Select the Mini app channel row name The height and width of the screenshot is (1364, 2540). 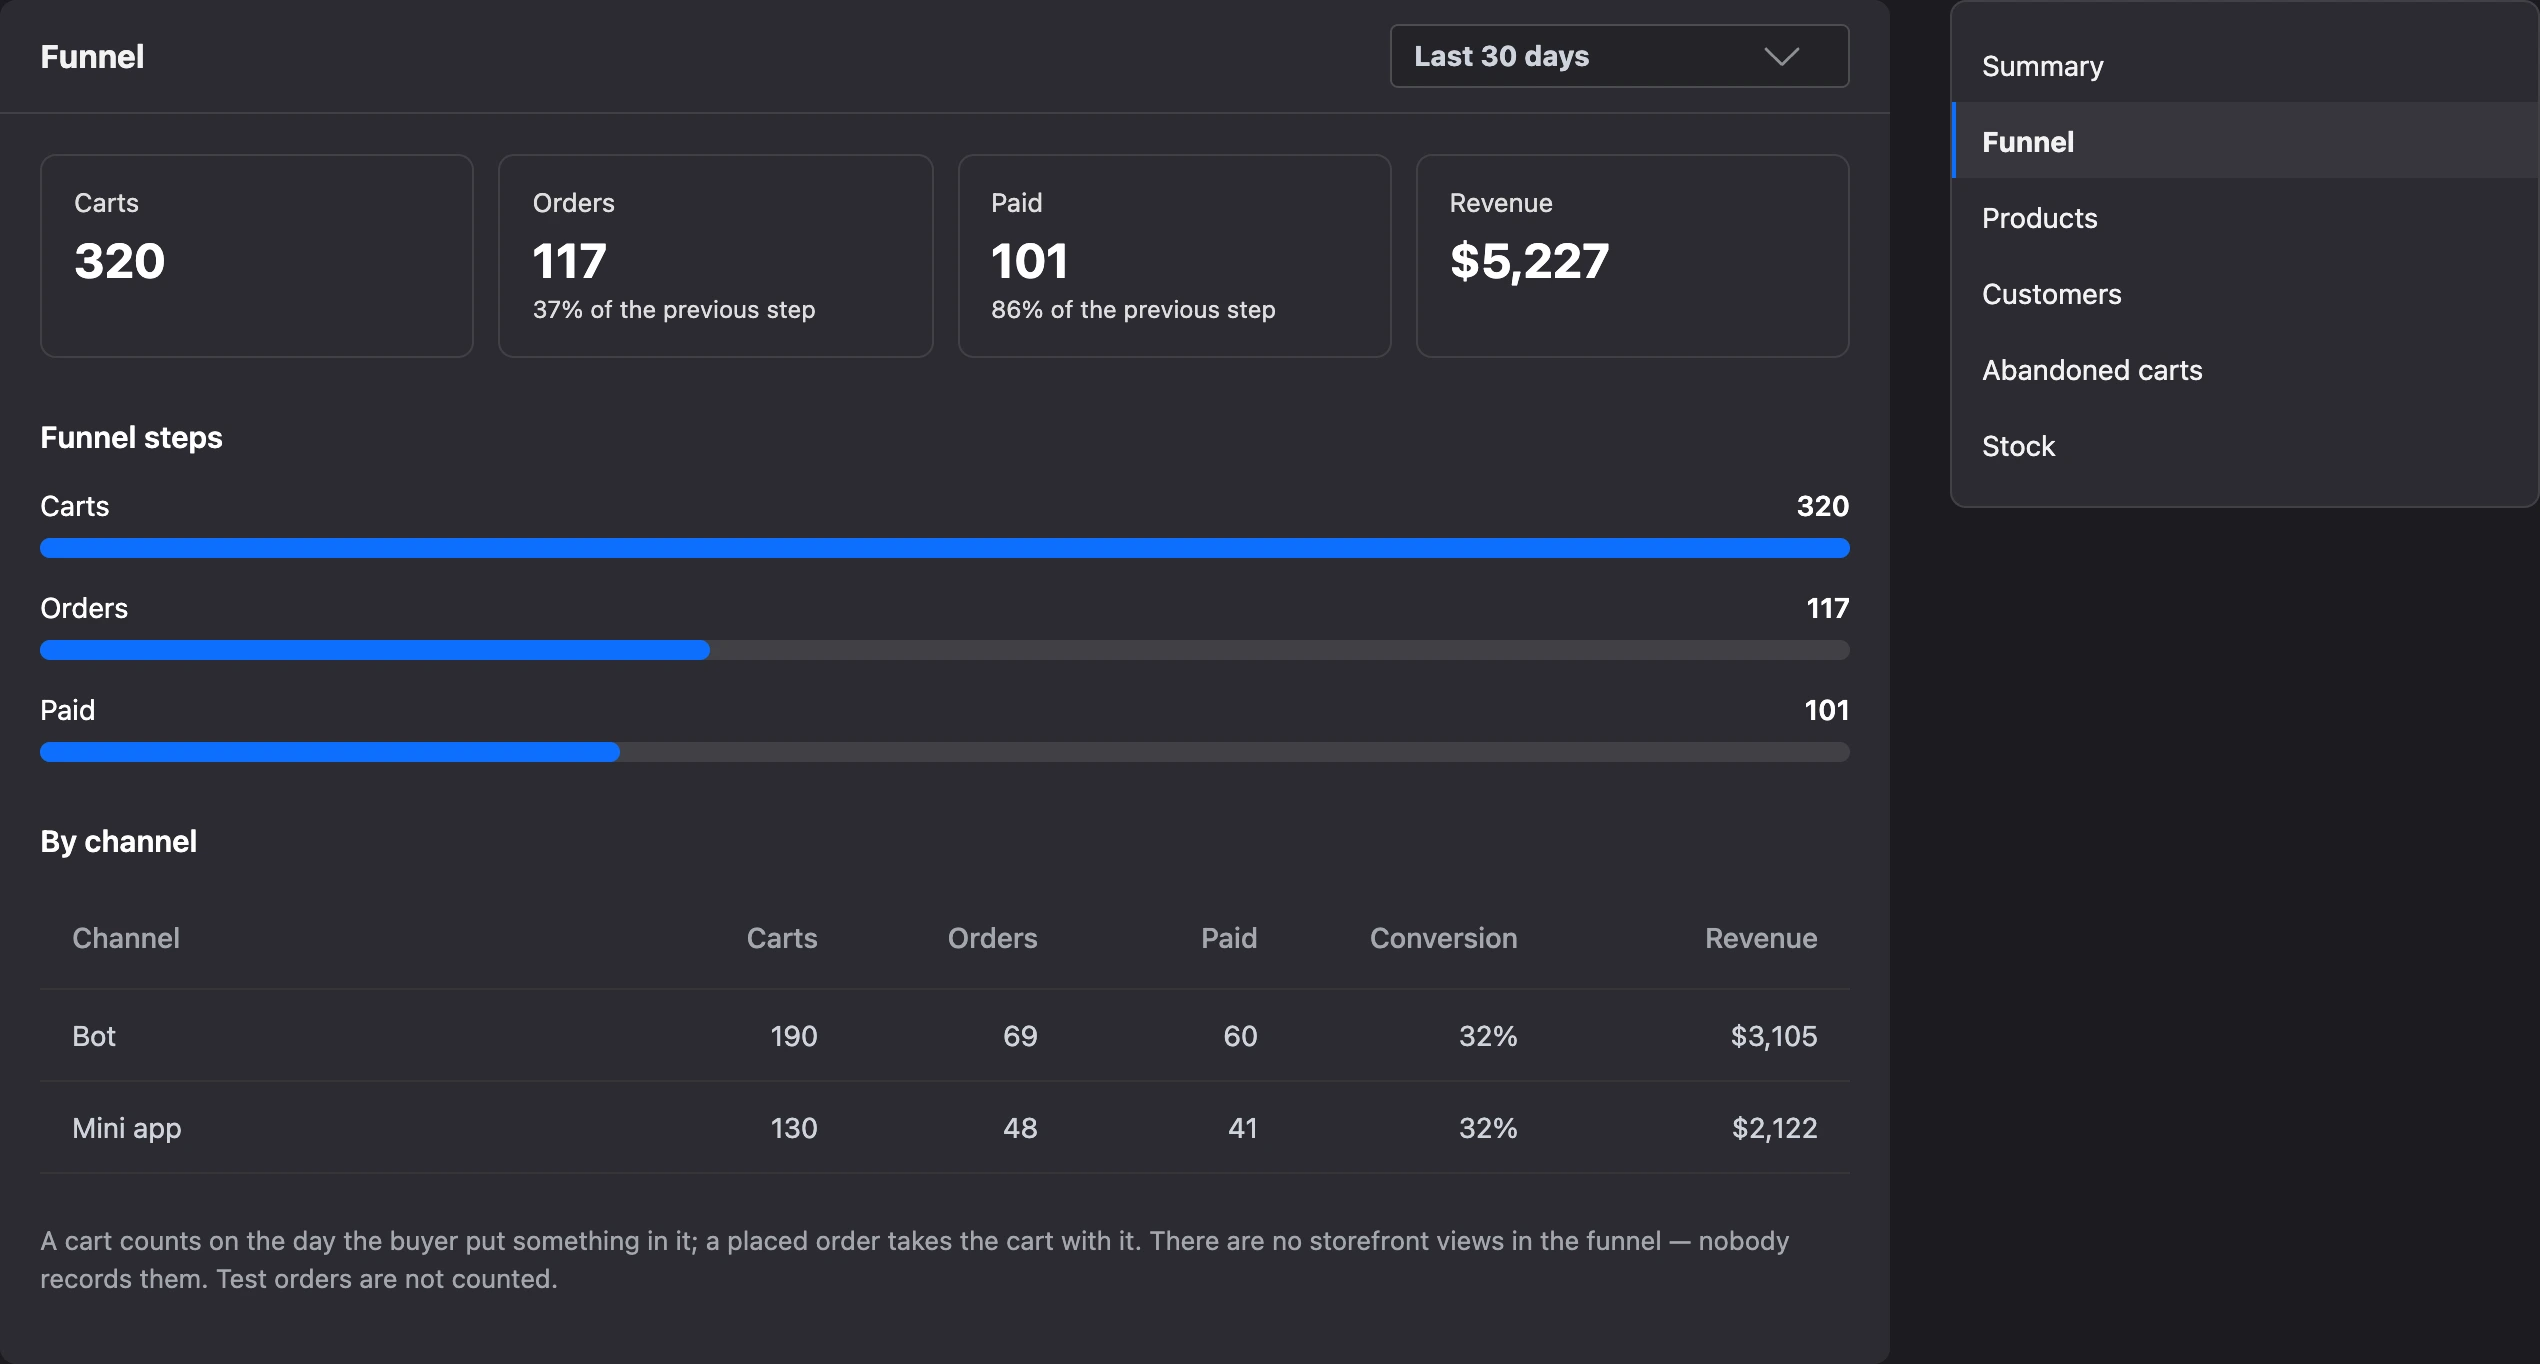[x=127, y=1128]
